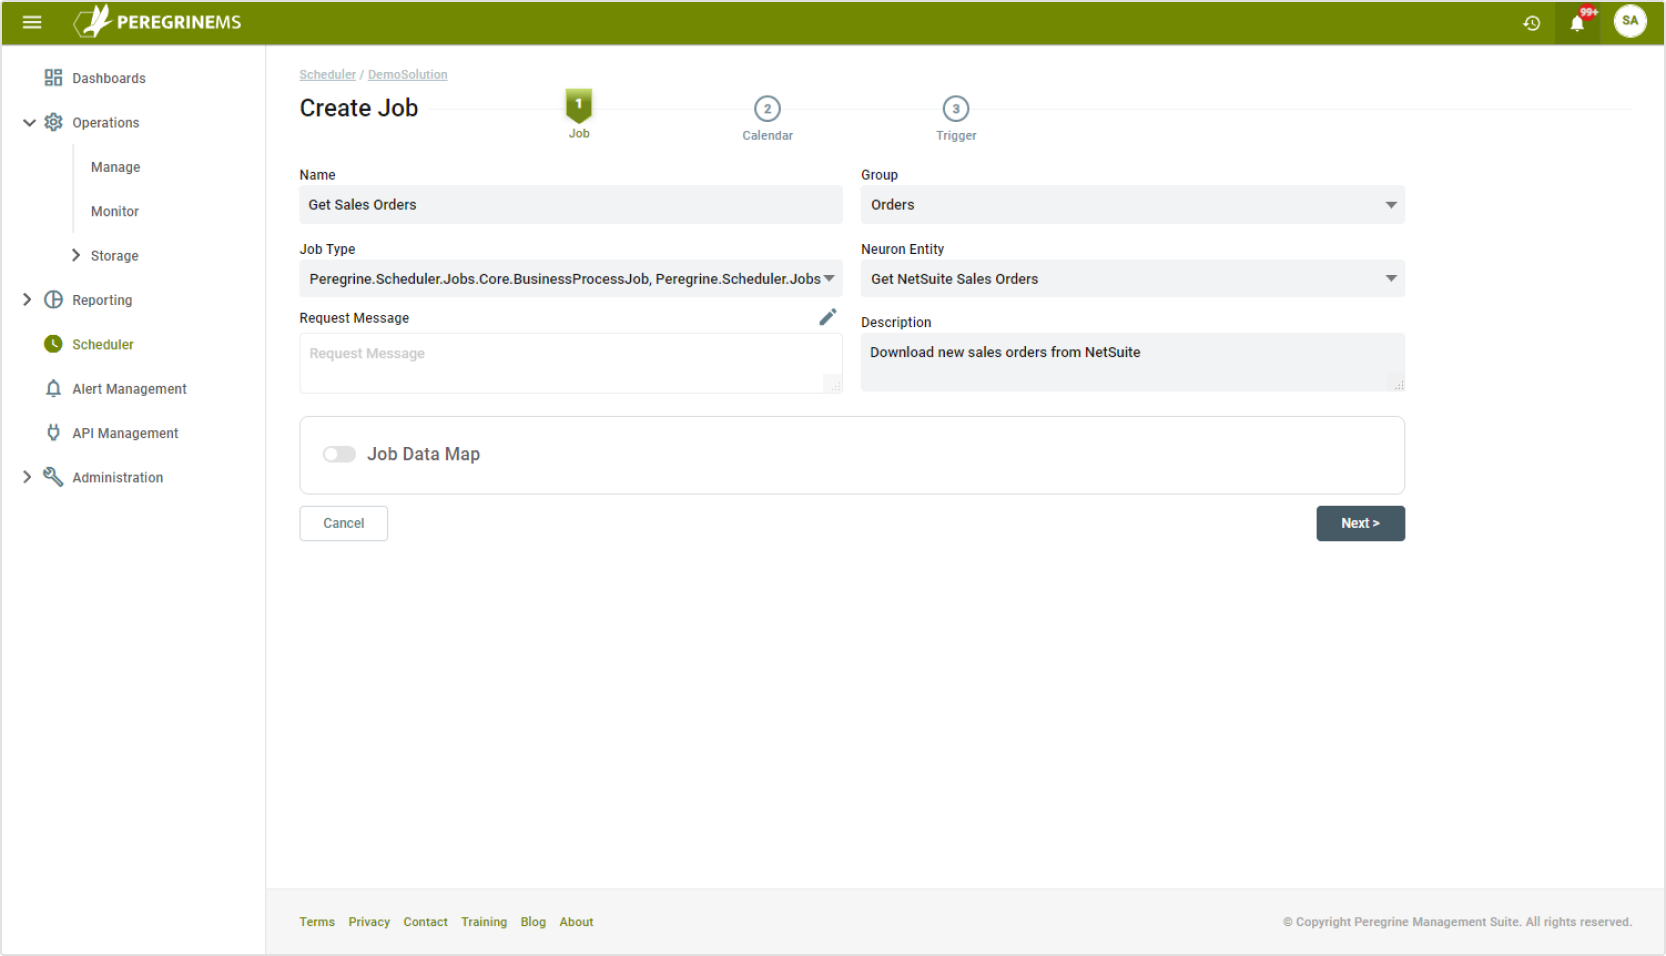
Task: Click the Operations gear icon
Action: tap(53, 122)
